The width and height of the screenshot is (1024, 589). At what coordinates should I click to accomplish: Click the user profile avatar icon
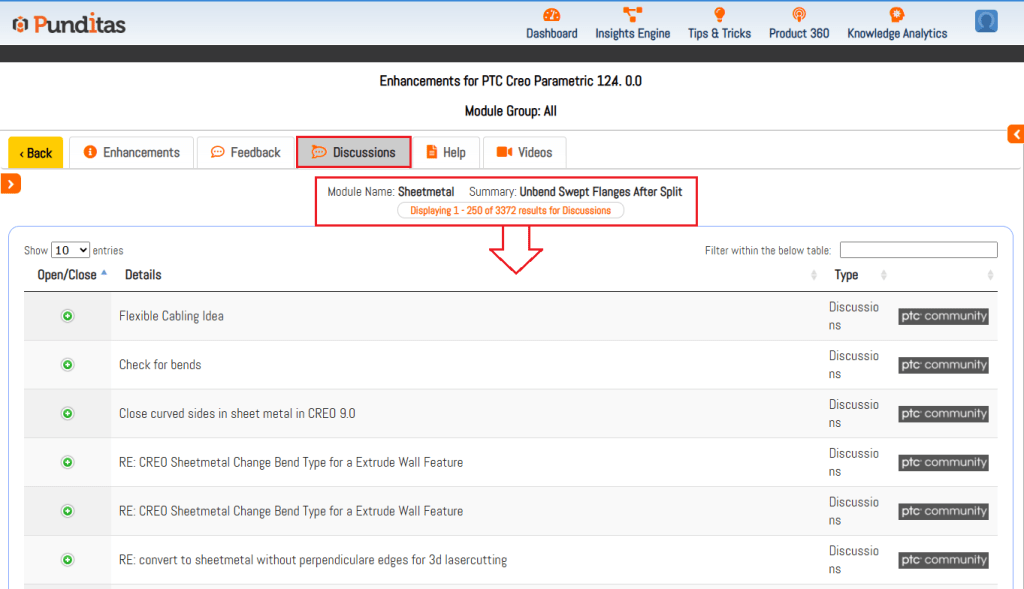pos(986,21)
